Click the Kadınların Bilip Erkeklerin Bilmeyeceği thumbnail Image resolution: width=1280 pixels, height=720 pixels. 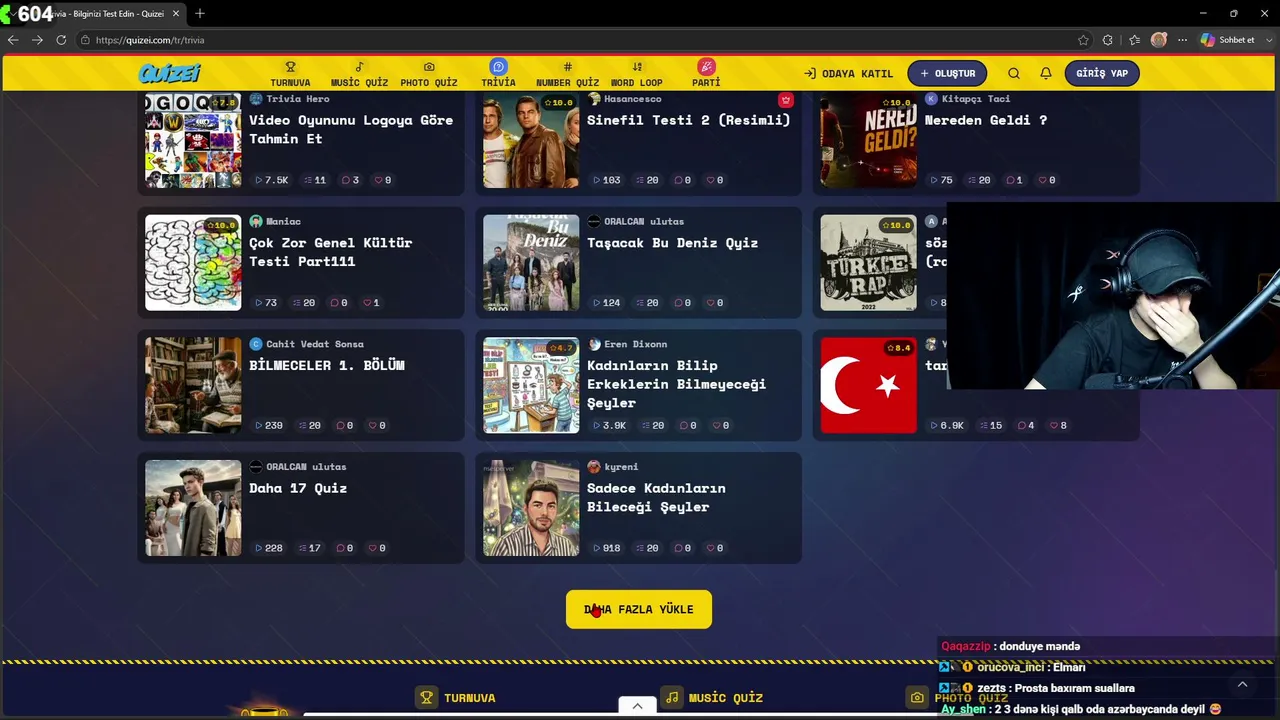[x=531, y=385]
